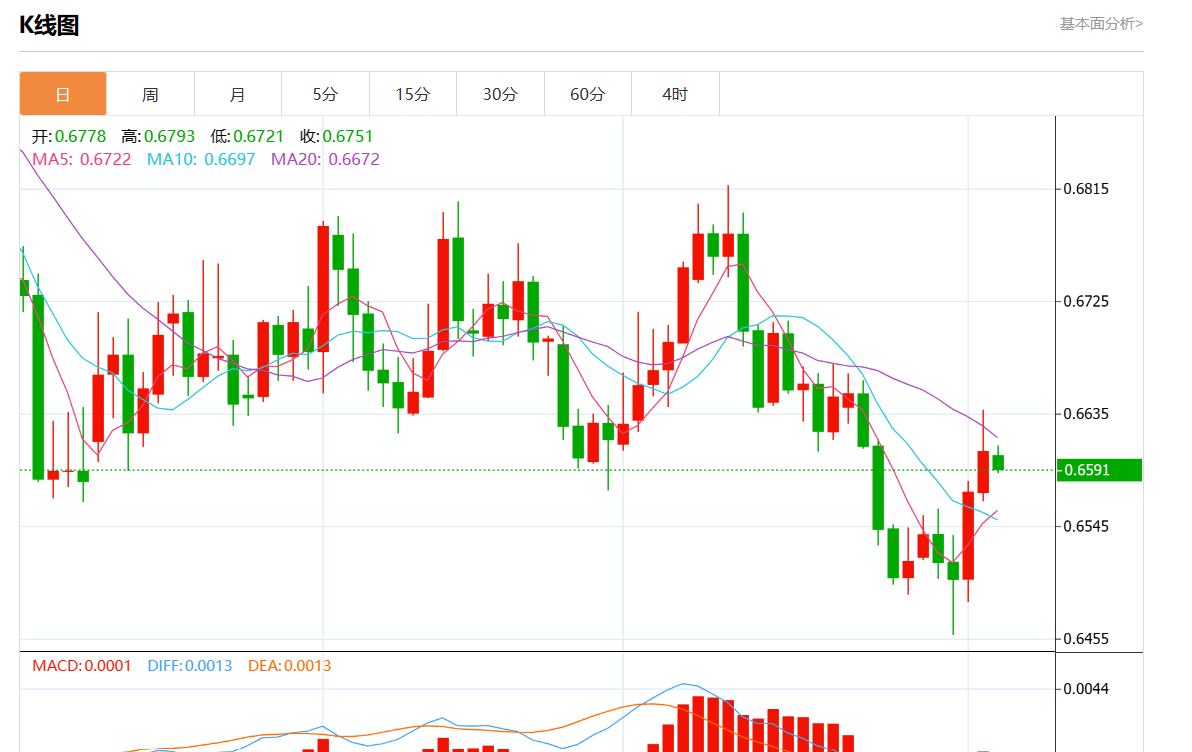This screenshot has height=752, width=1192.
Task: Click the 0.6455 axis label
Action: [1086, 639]
